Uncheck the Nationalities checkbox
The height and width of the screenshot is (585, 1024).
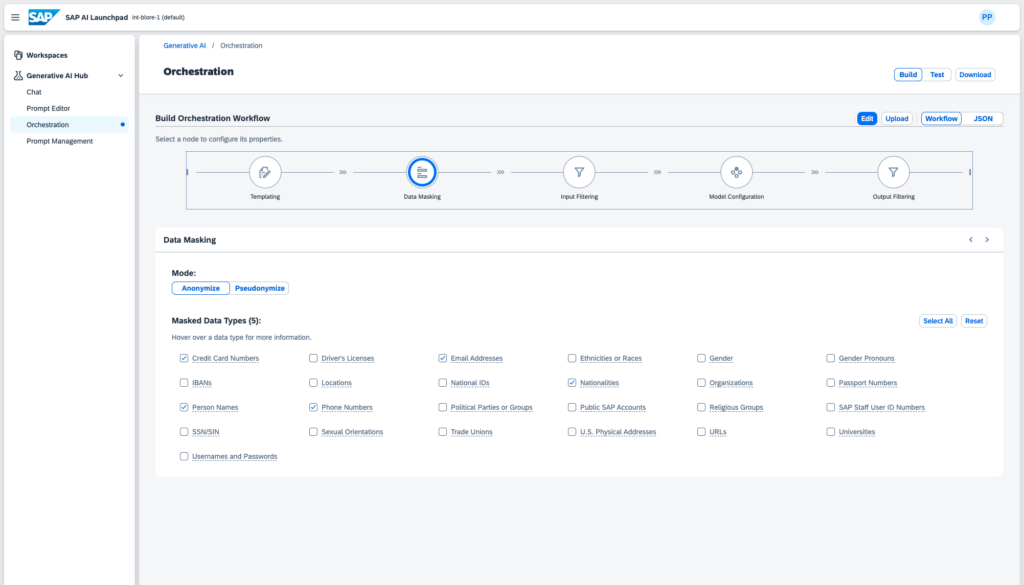coord(572,383)
